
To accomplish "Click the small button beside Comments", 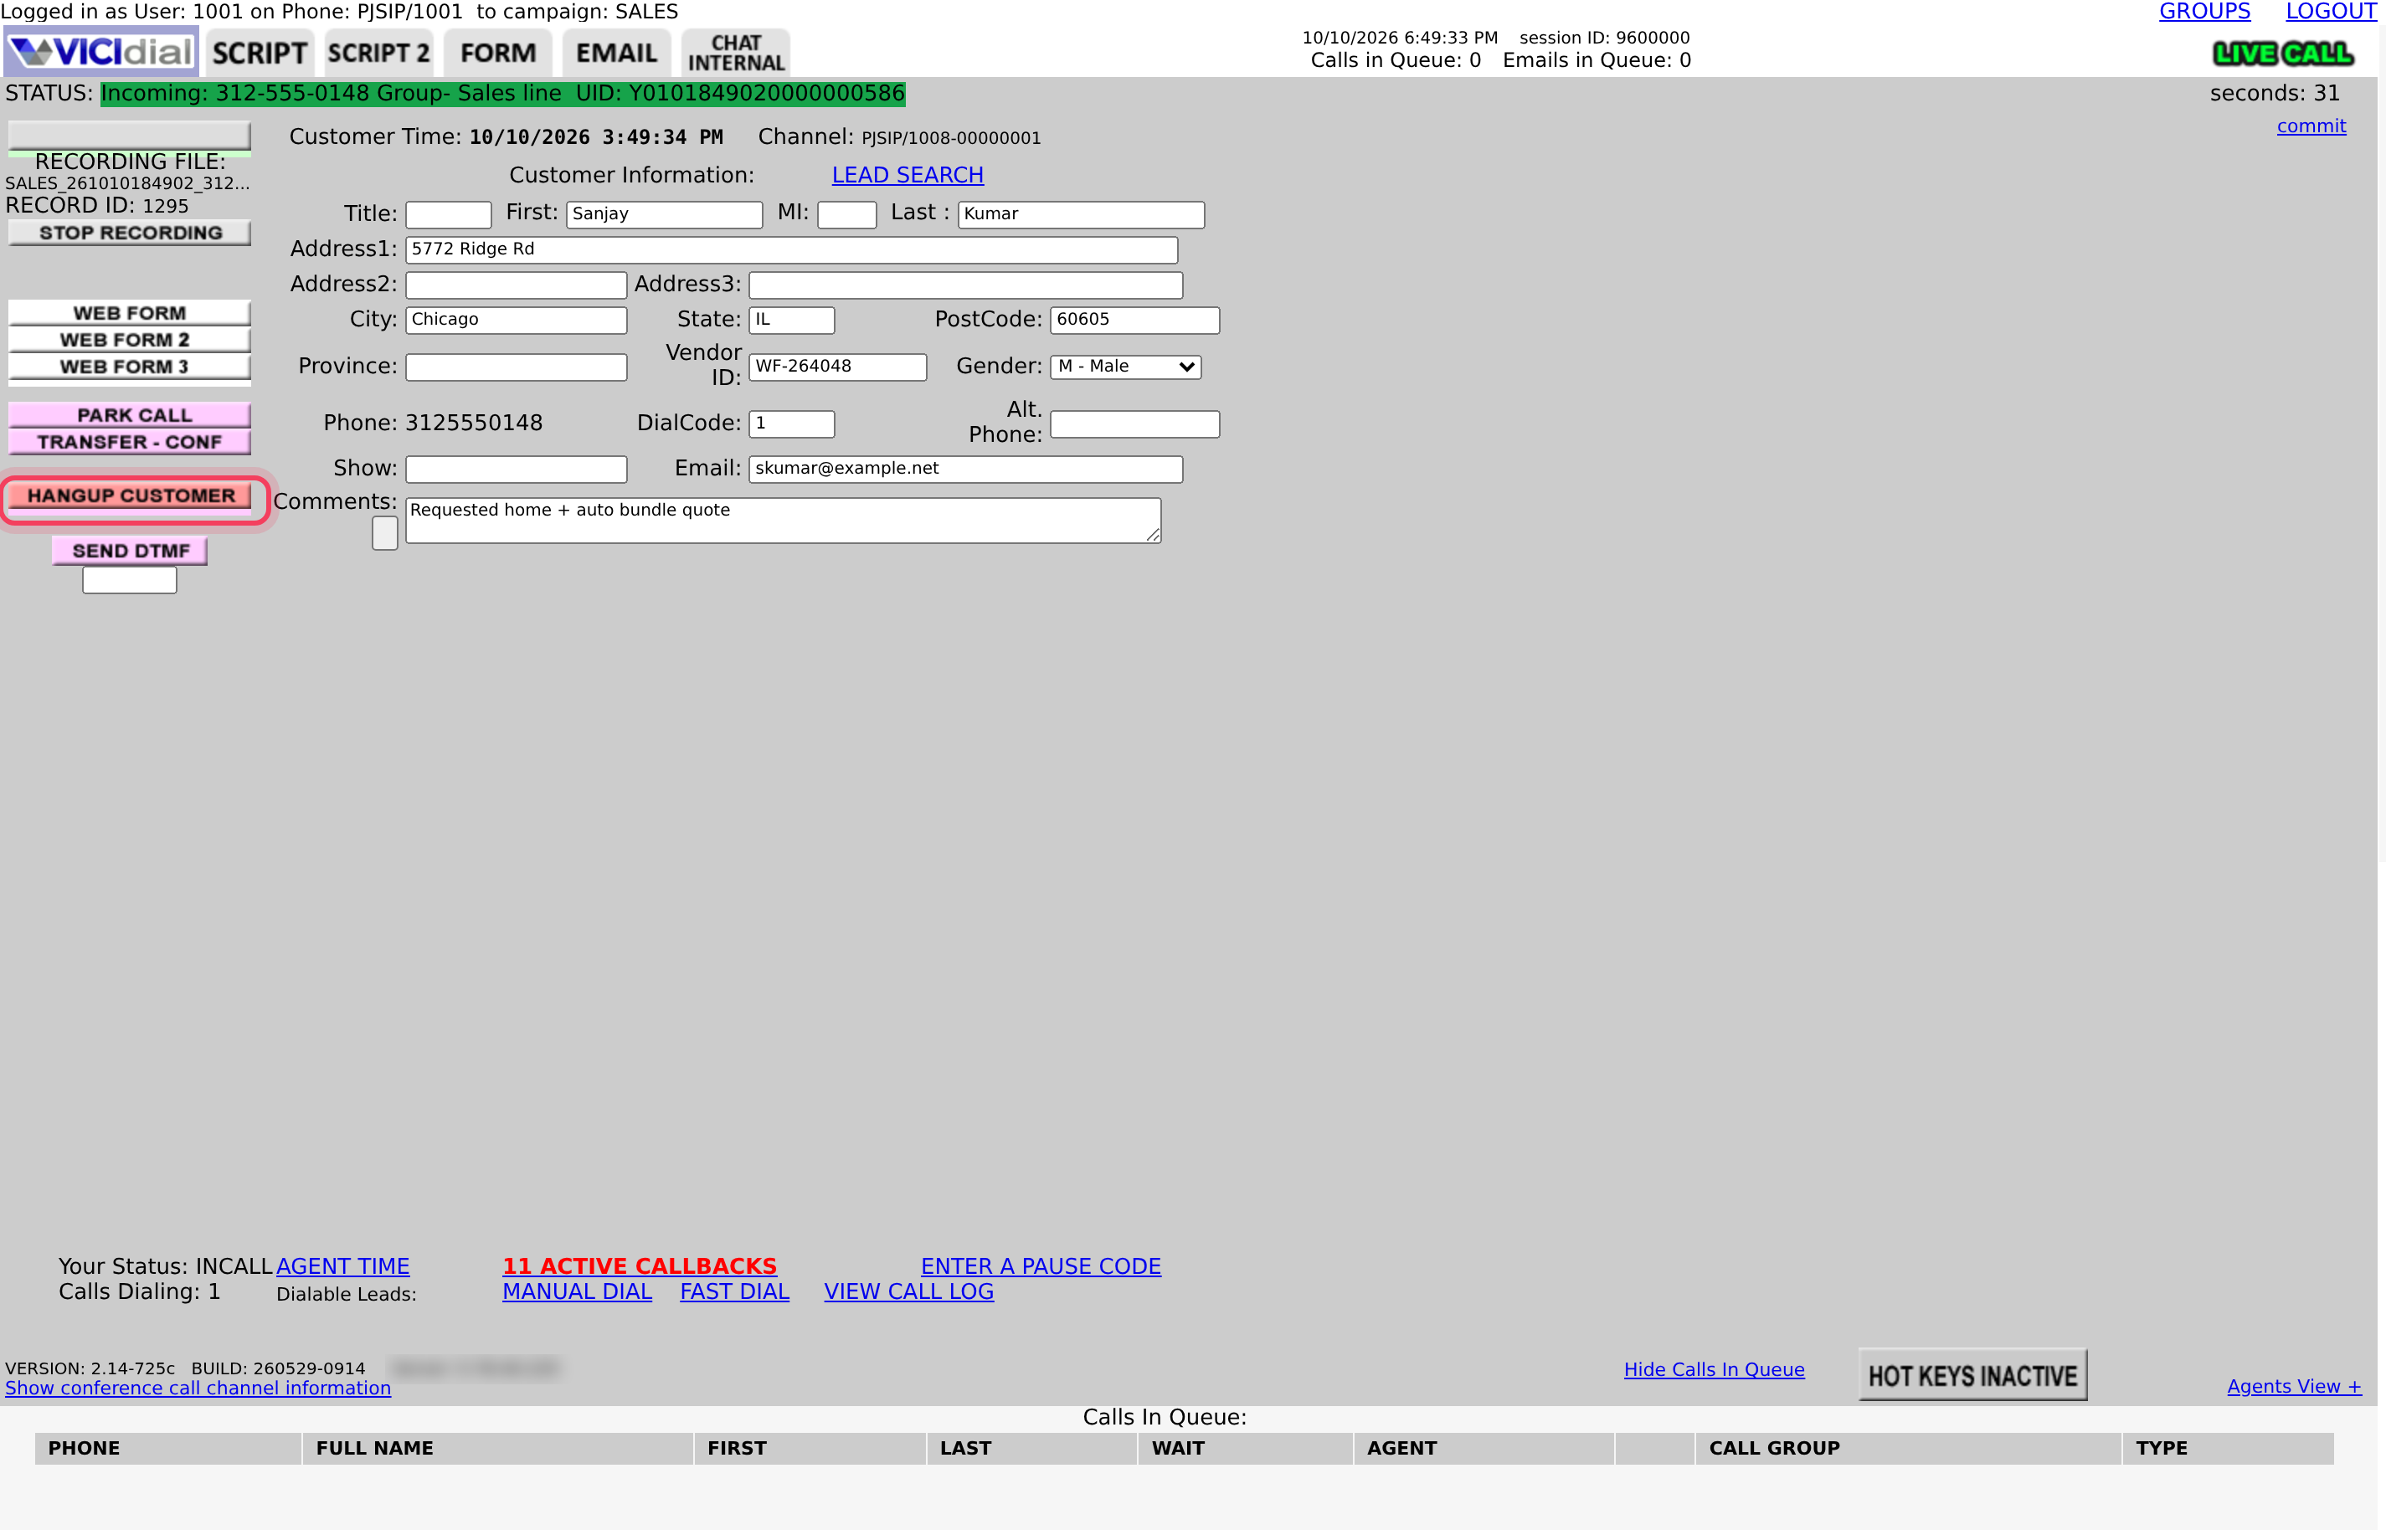I will (x=385, y=533).
